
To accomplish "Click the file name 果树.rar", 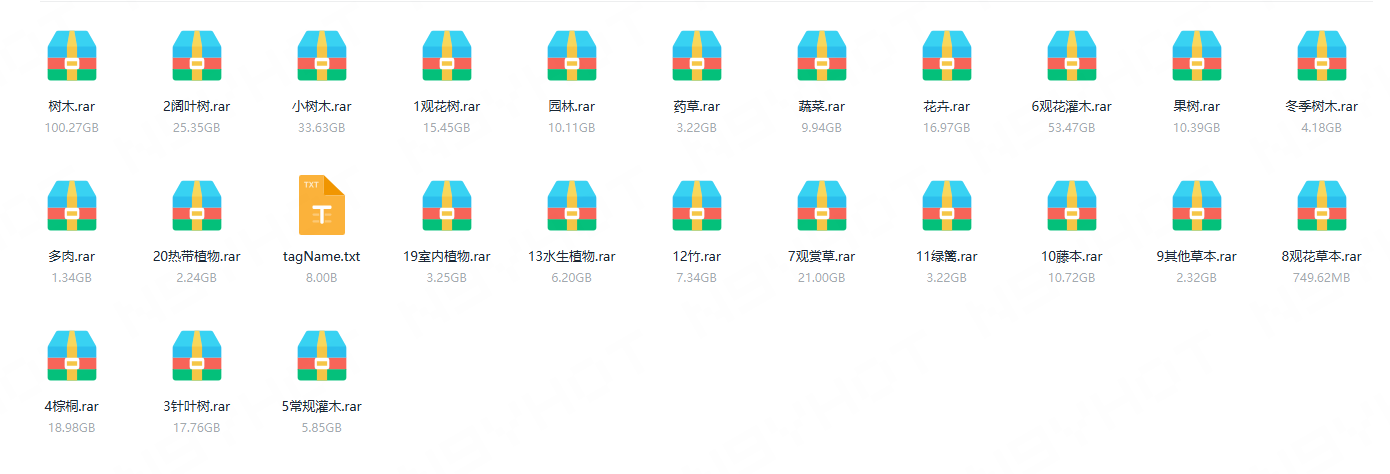I will [1197, 107].
